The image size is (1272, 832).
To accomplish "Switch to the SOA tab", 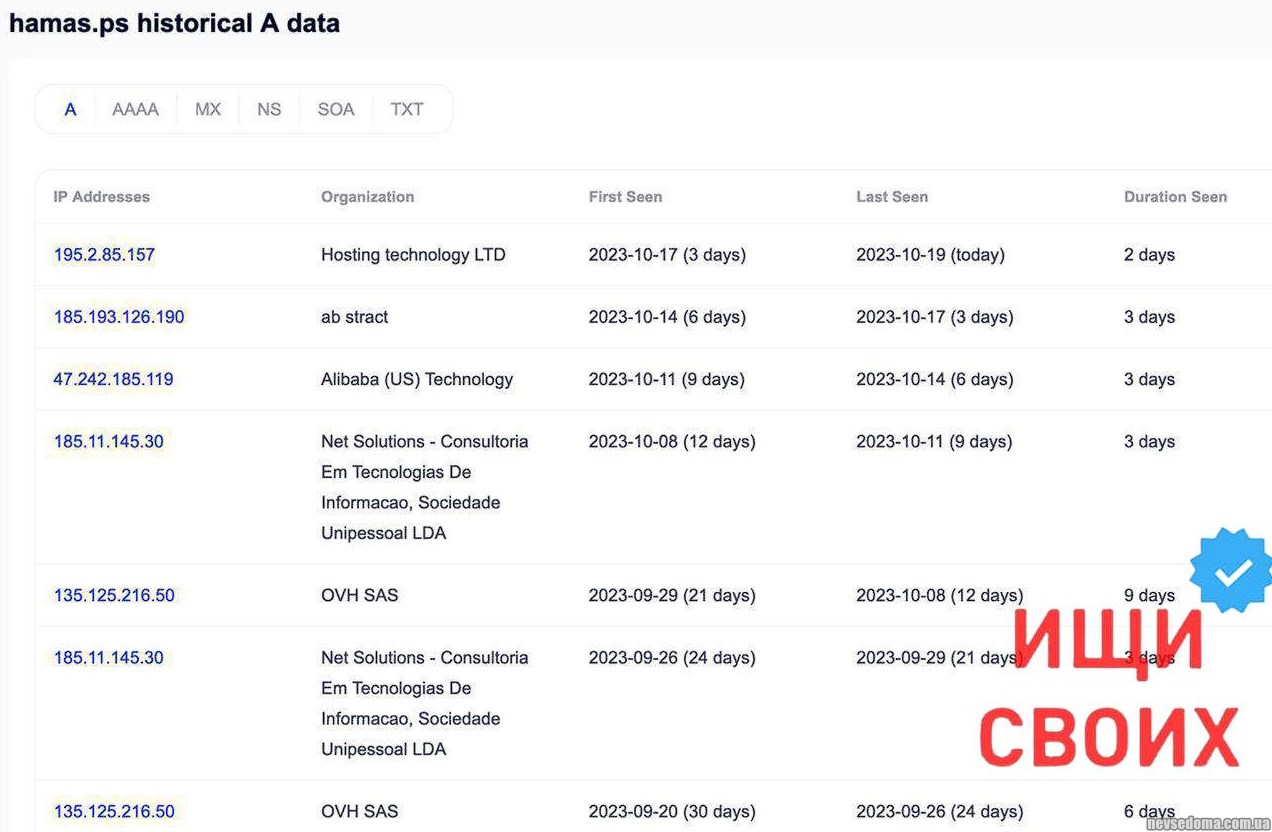I will coord(336,109).
